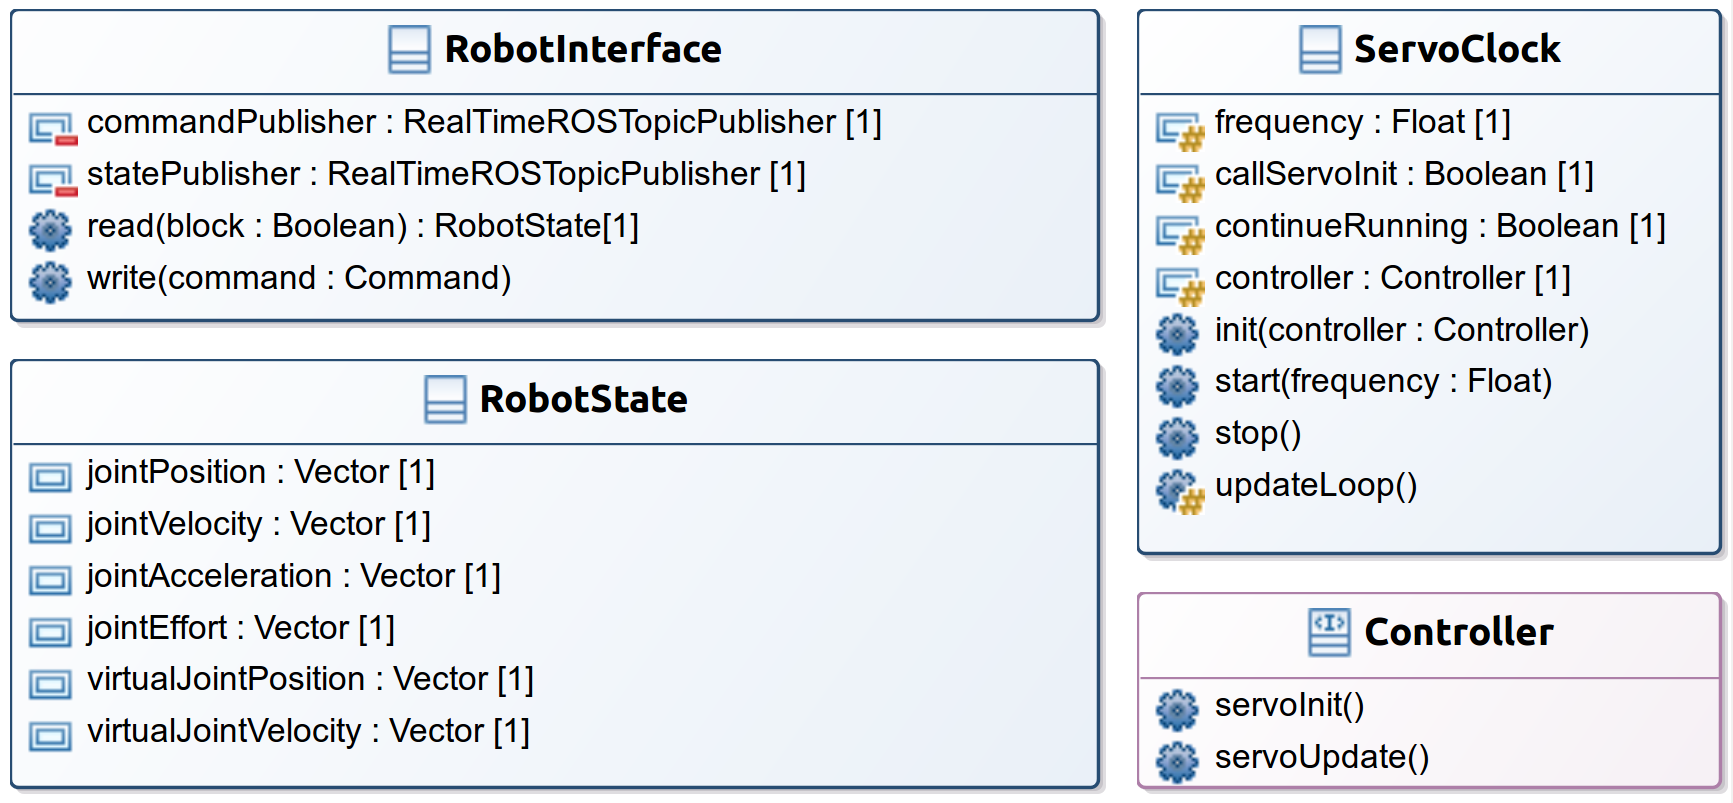Screen dimensions: 1733x803
Task: Select the start(frequency : Float) operation
Action: 1383,381
